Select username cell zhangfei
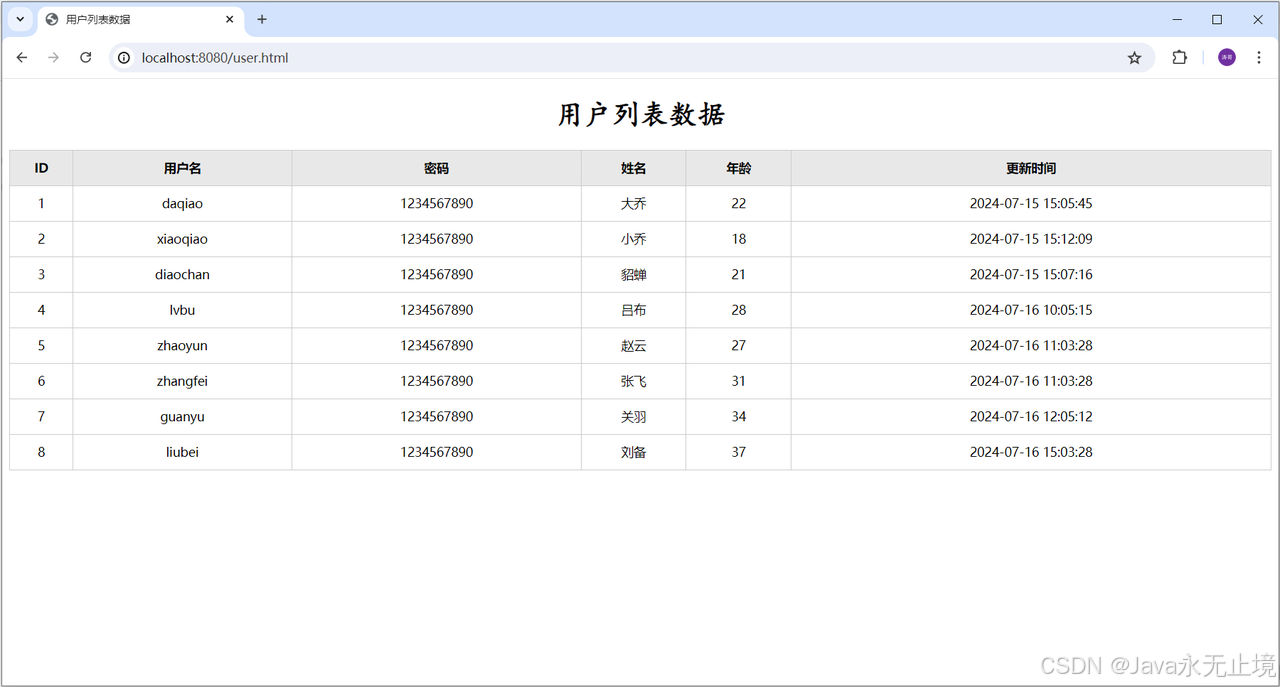 click(x=182, y=381)
